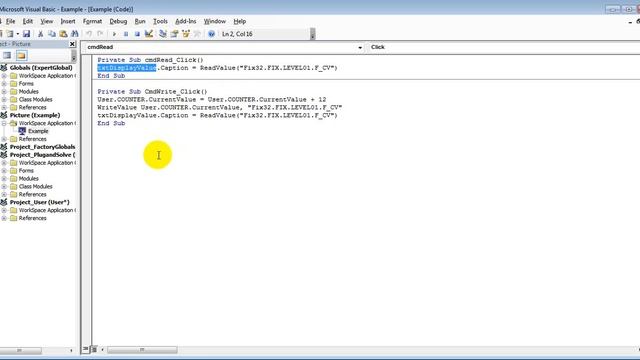
Task: Click View Object icon in project panel
Action: click(x=7, y=56)
